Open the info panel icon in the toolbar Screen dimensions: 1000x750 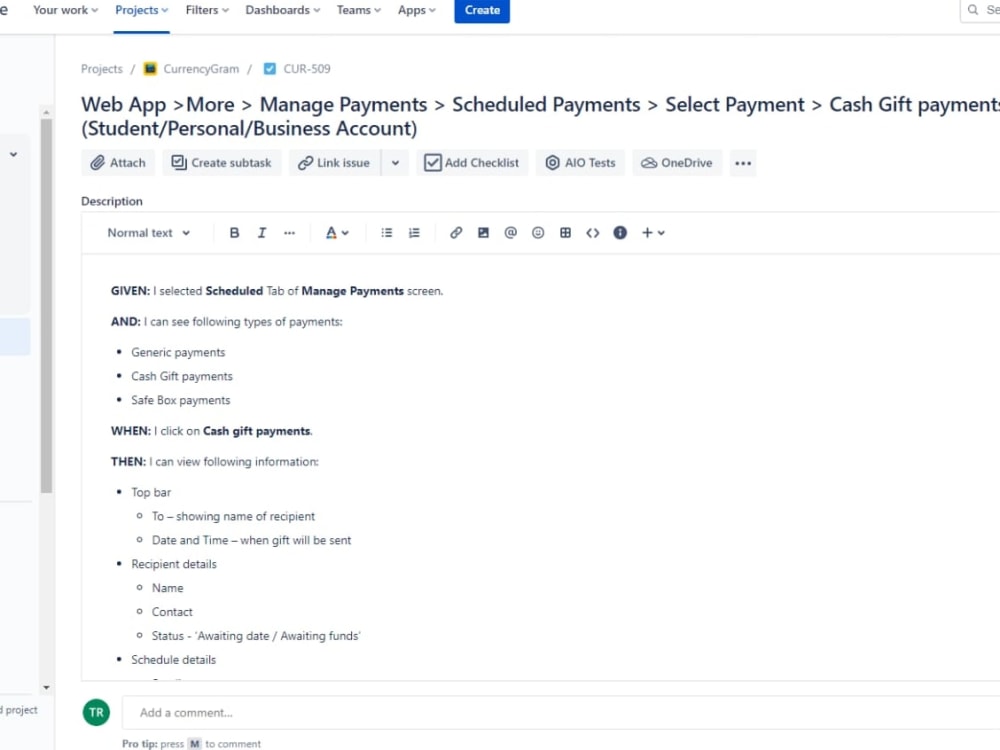(x=620, y=232)
